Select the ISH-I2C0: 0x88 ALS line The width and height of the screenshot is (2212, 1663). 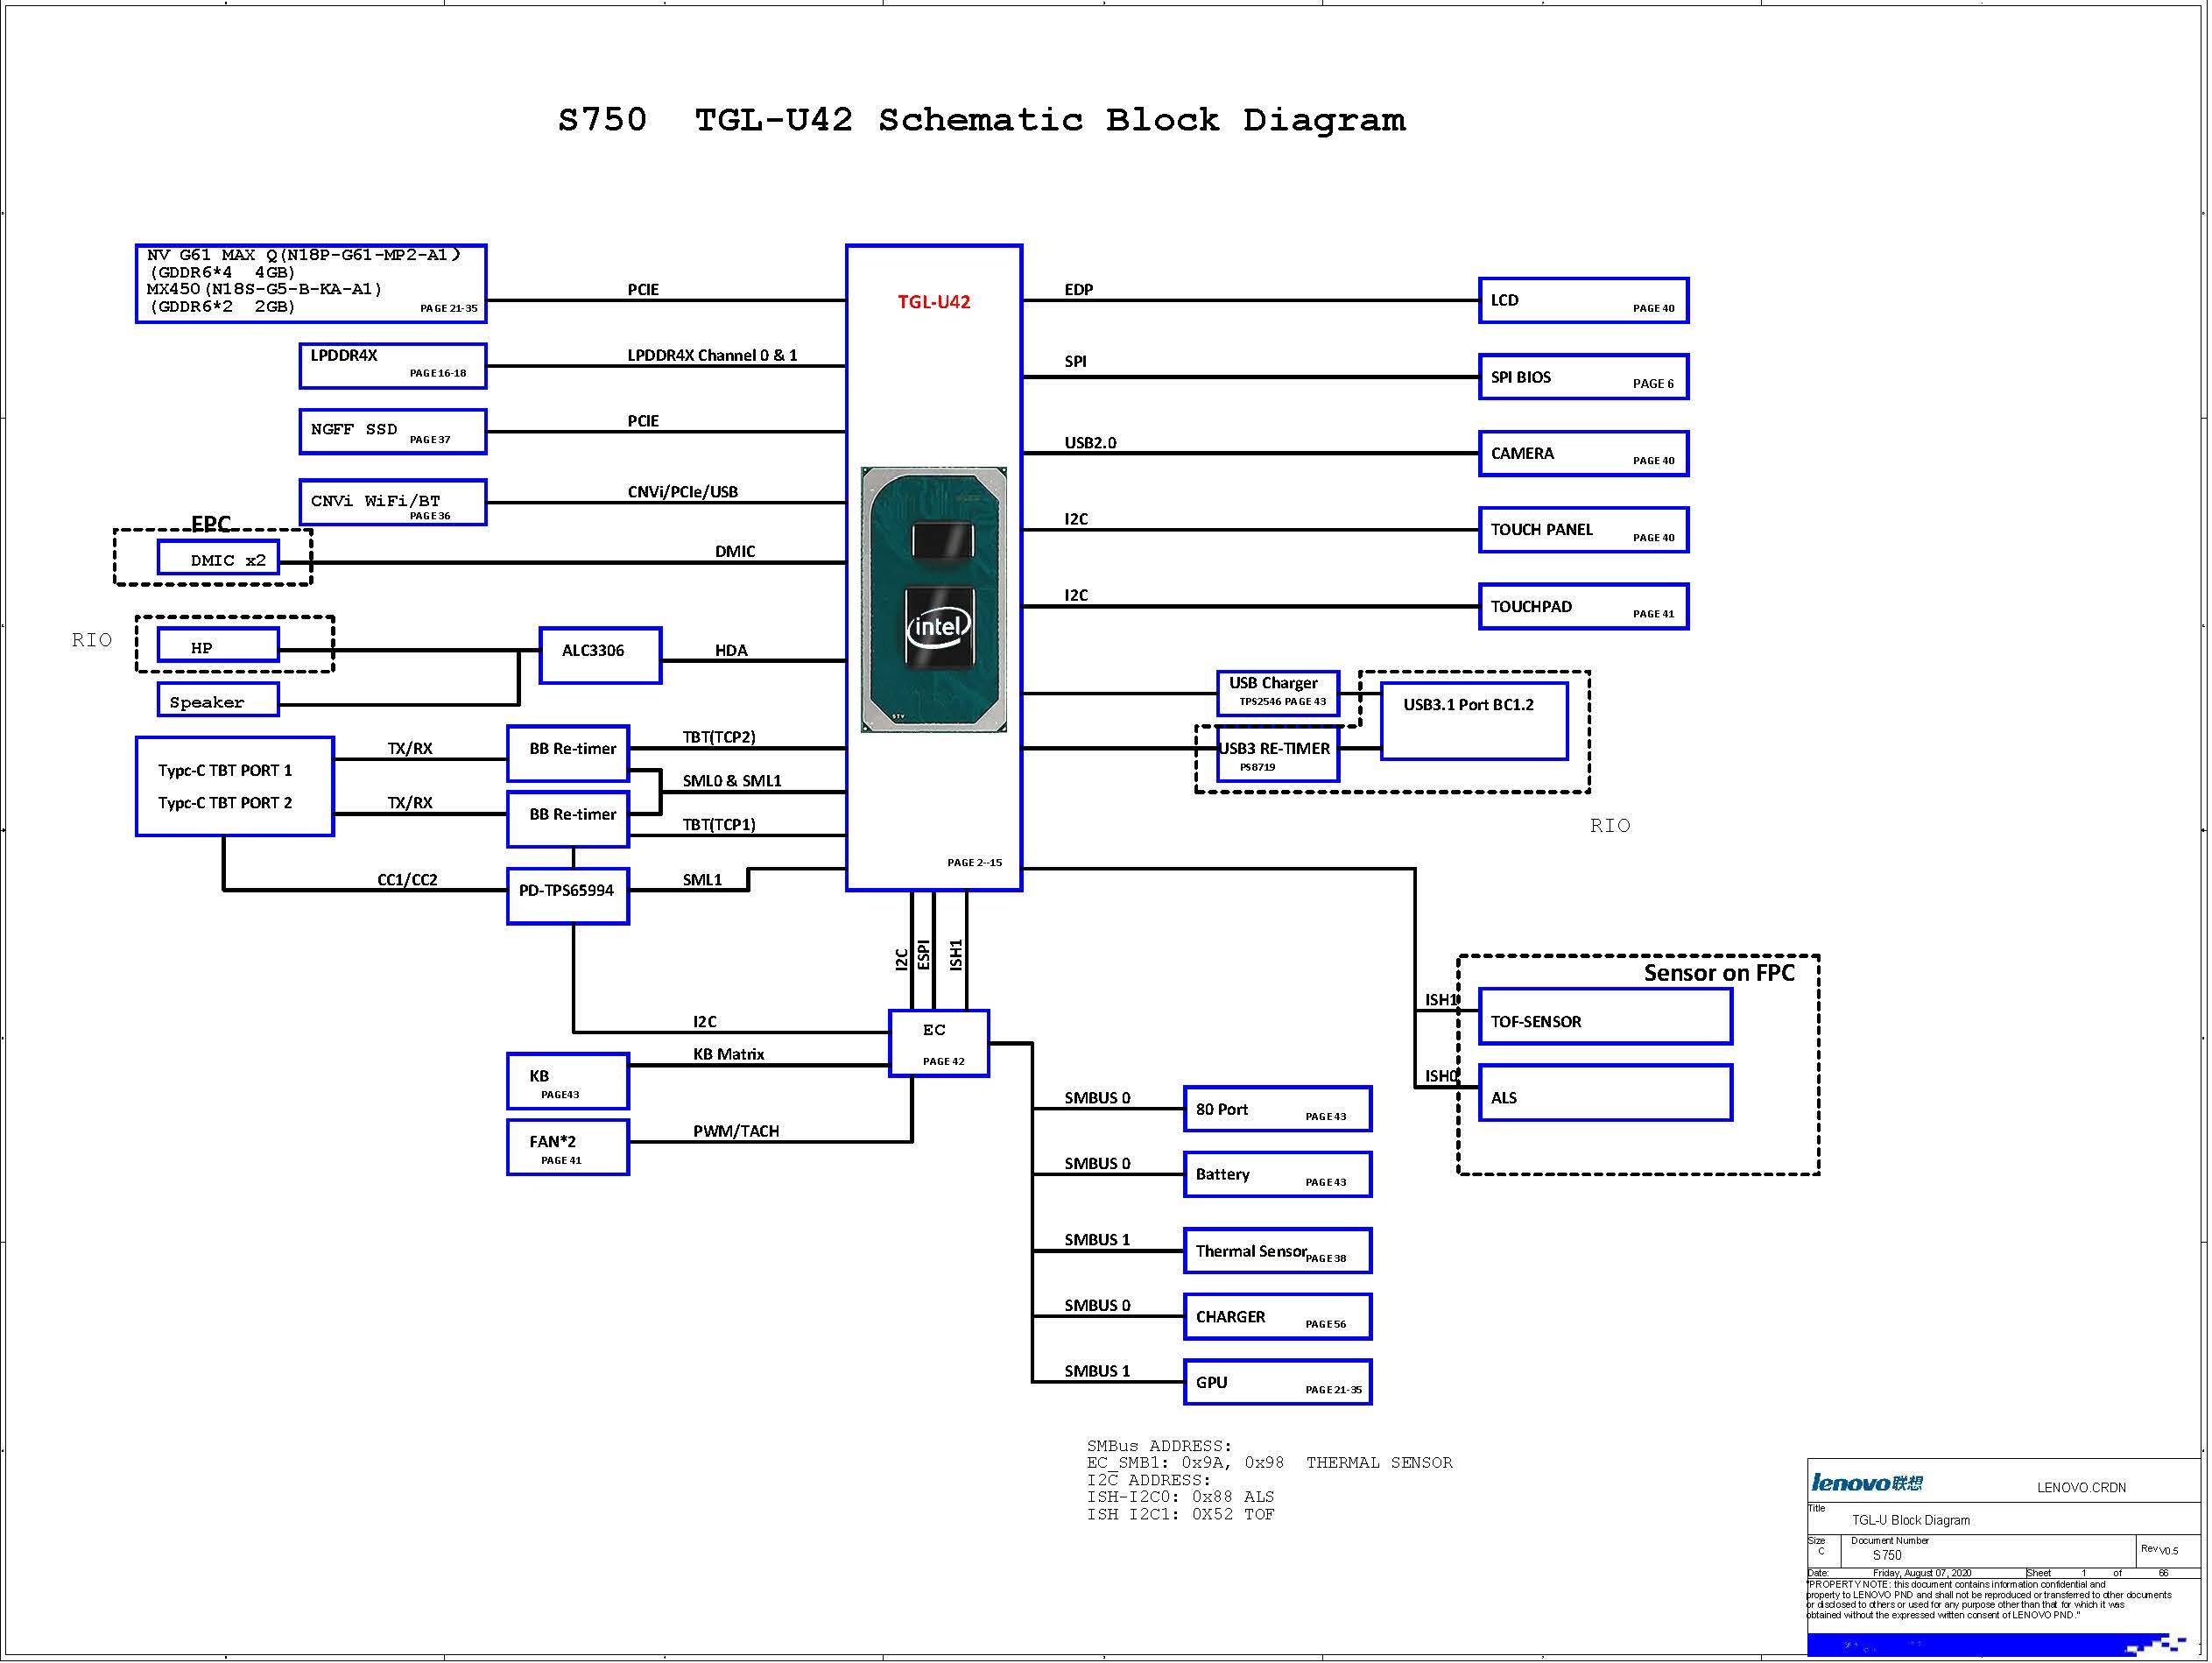pyautogui.click(x=1180, y=1497)
